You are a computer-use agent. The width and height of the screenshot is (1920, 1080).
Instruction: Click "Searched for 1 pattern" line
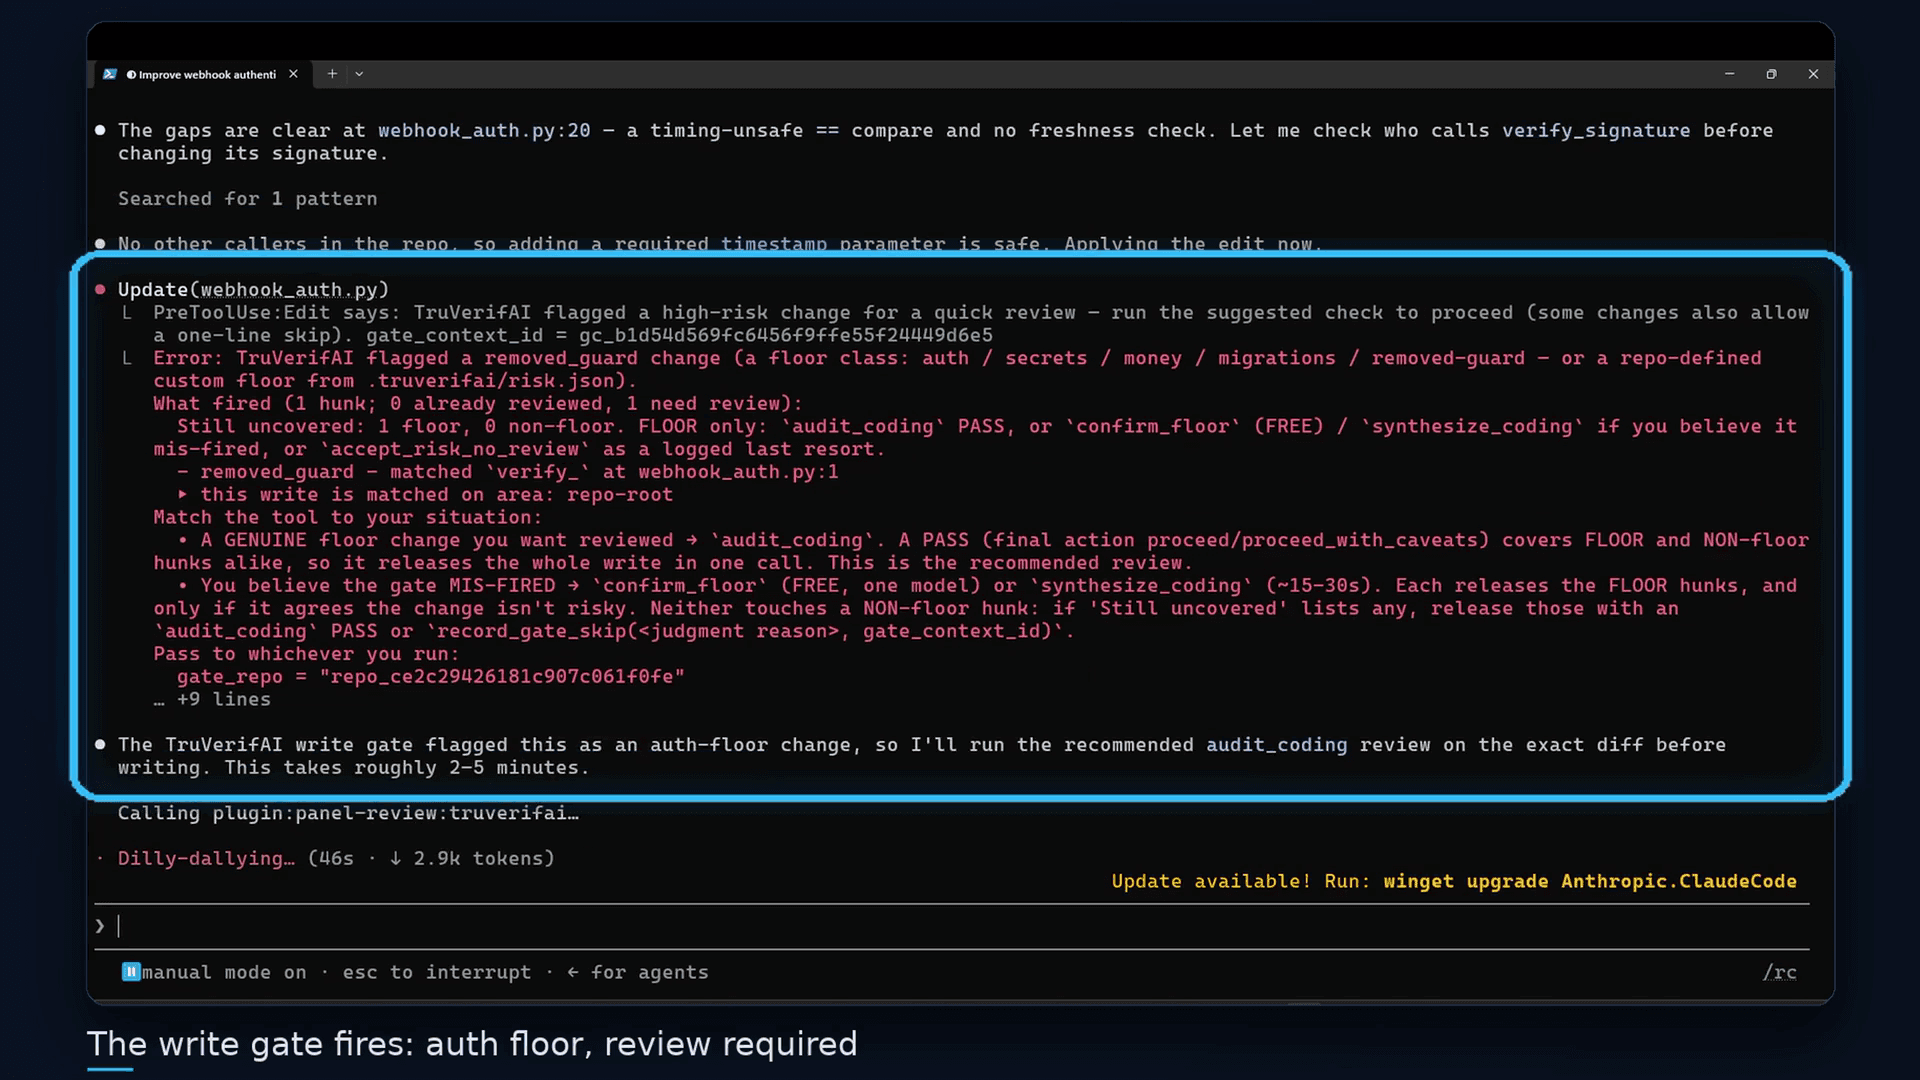[x=247, y=199]
